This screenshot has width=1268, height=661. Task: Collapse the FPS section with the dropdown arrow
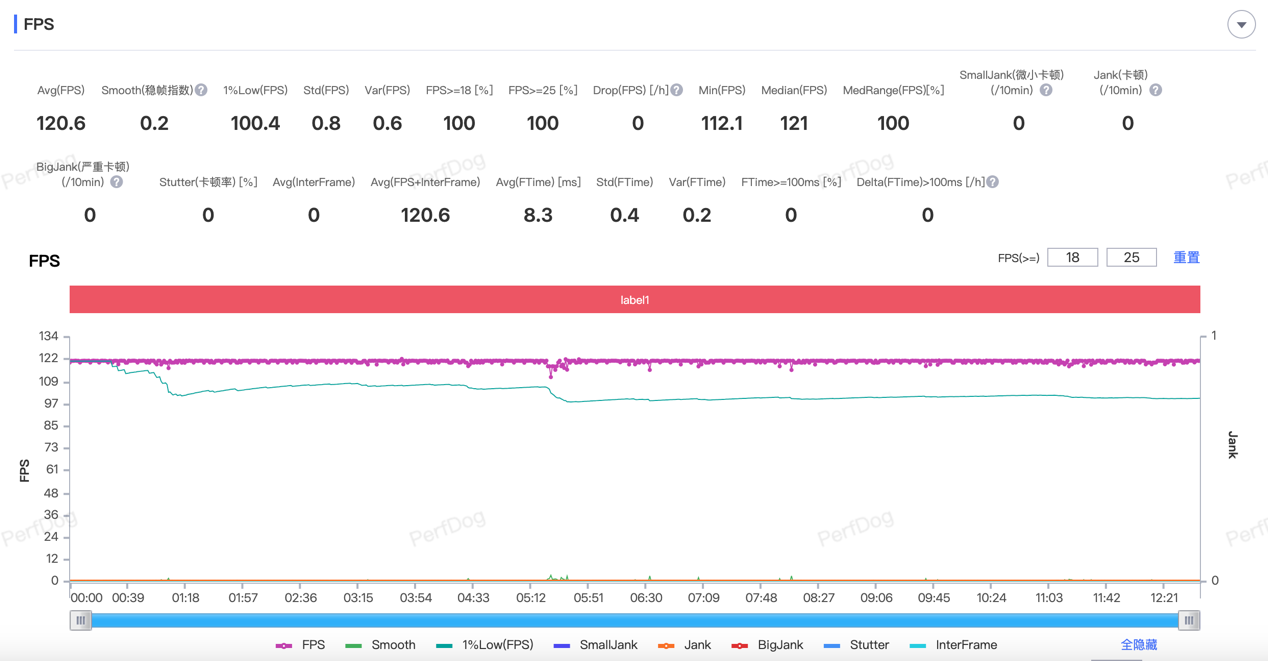click(x=1241, y=25)
